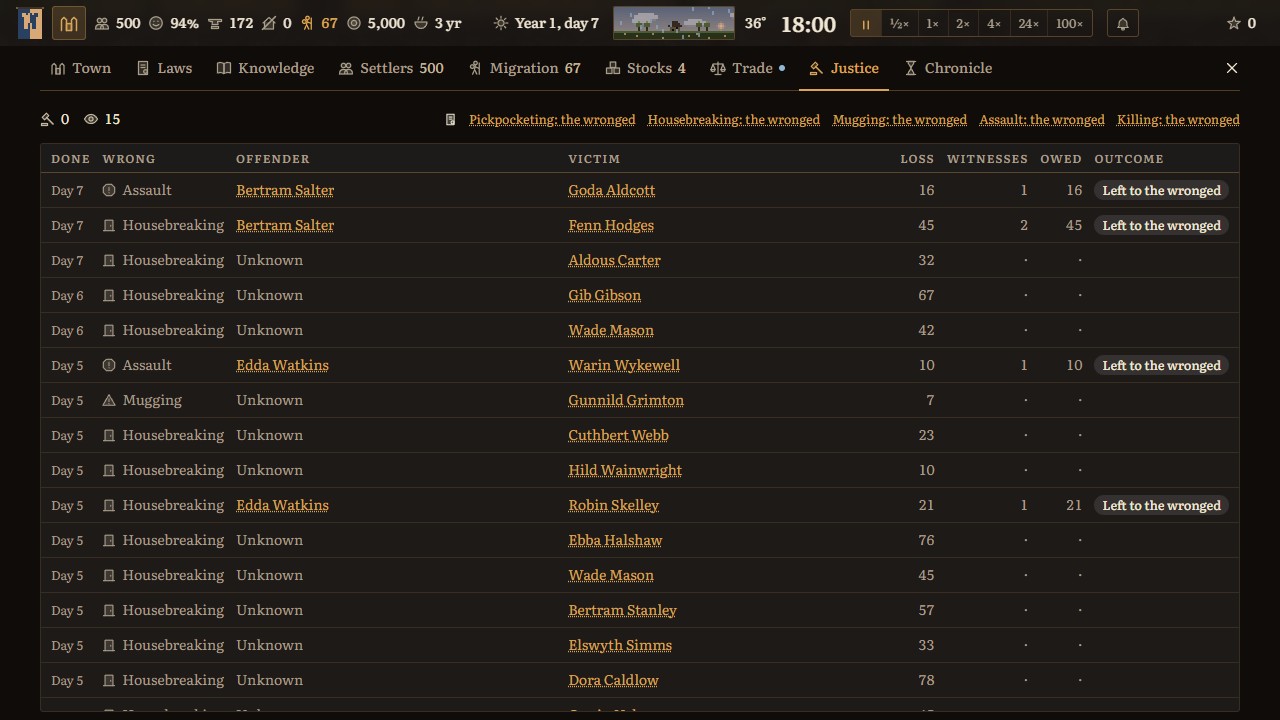The image size is (1280, 720).
Task: Click the banner emblem icon at top left
Action: click(x=30, y=23)
